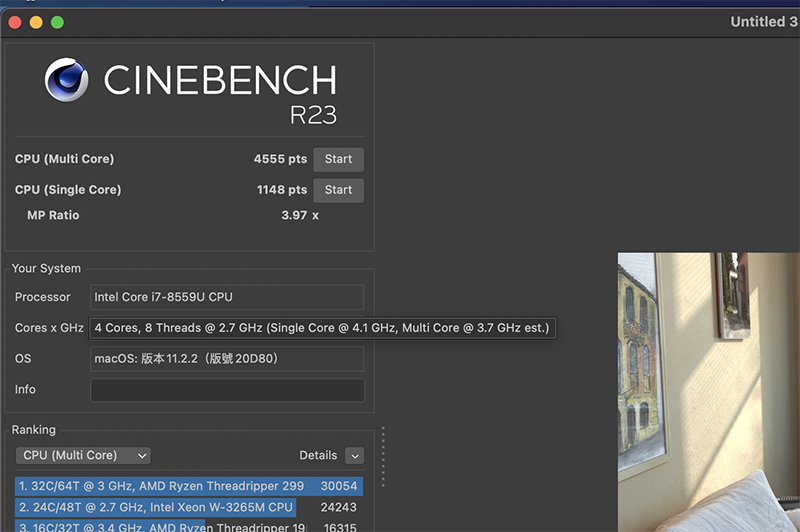Select ranking row AMD Ryzen Threadripper 30054

(189, 486)
